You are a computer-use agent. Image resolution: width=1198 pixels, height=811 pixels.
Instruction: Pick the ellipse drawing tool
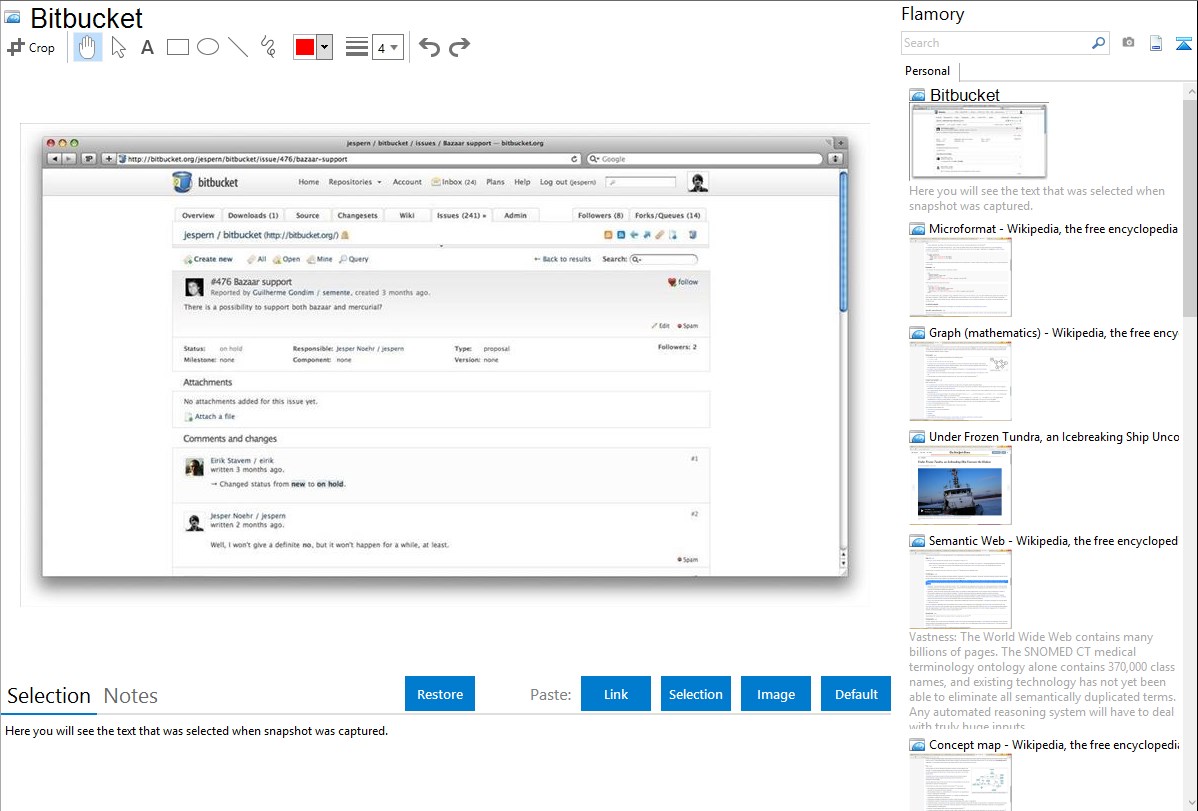point(208,47)
